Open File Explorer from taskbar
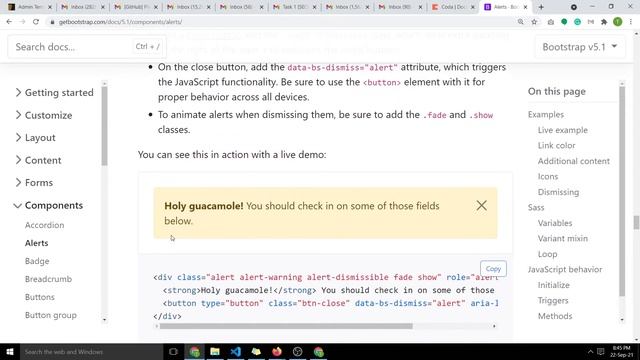Viewport: 640px width, 360px height. click(215, 351)
